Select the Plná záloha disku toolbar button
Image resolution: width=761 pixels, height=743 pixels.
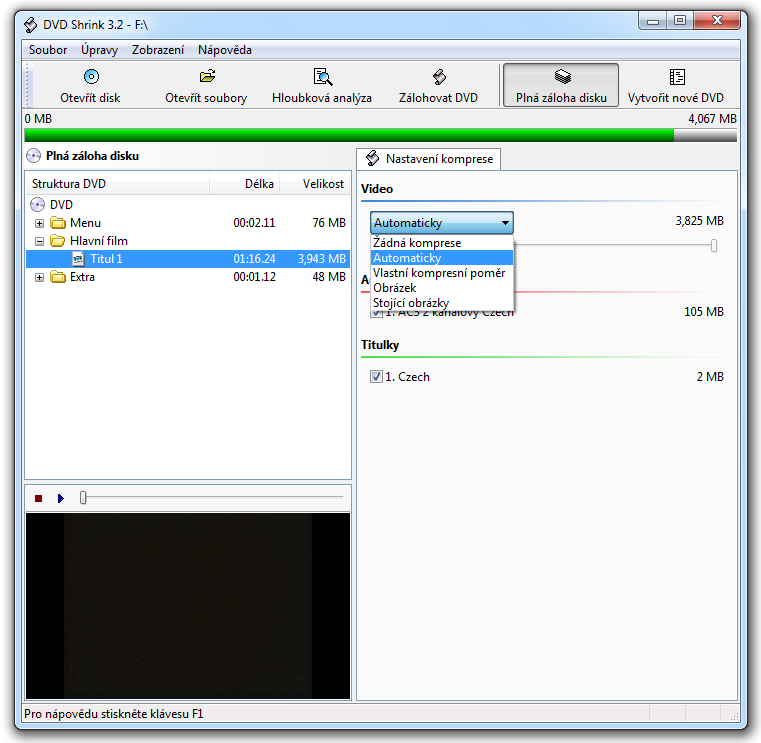click(561, 85)
